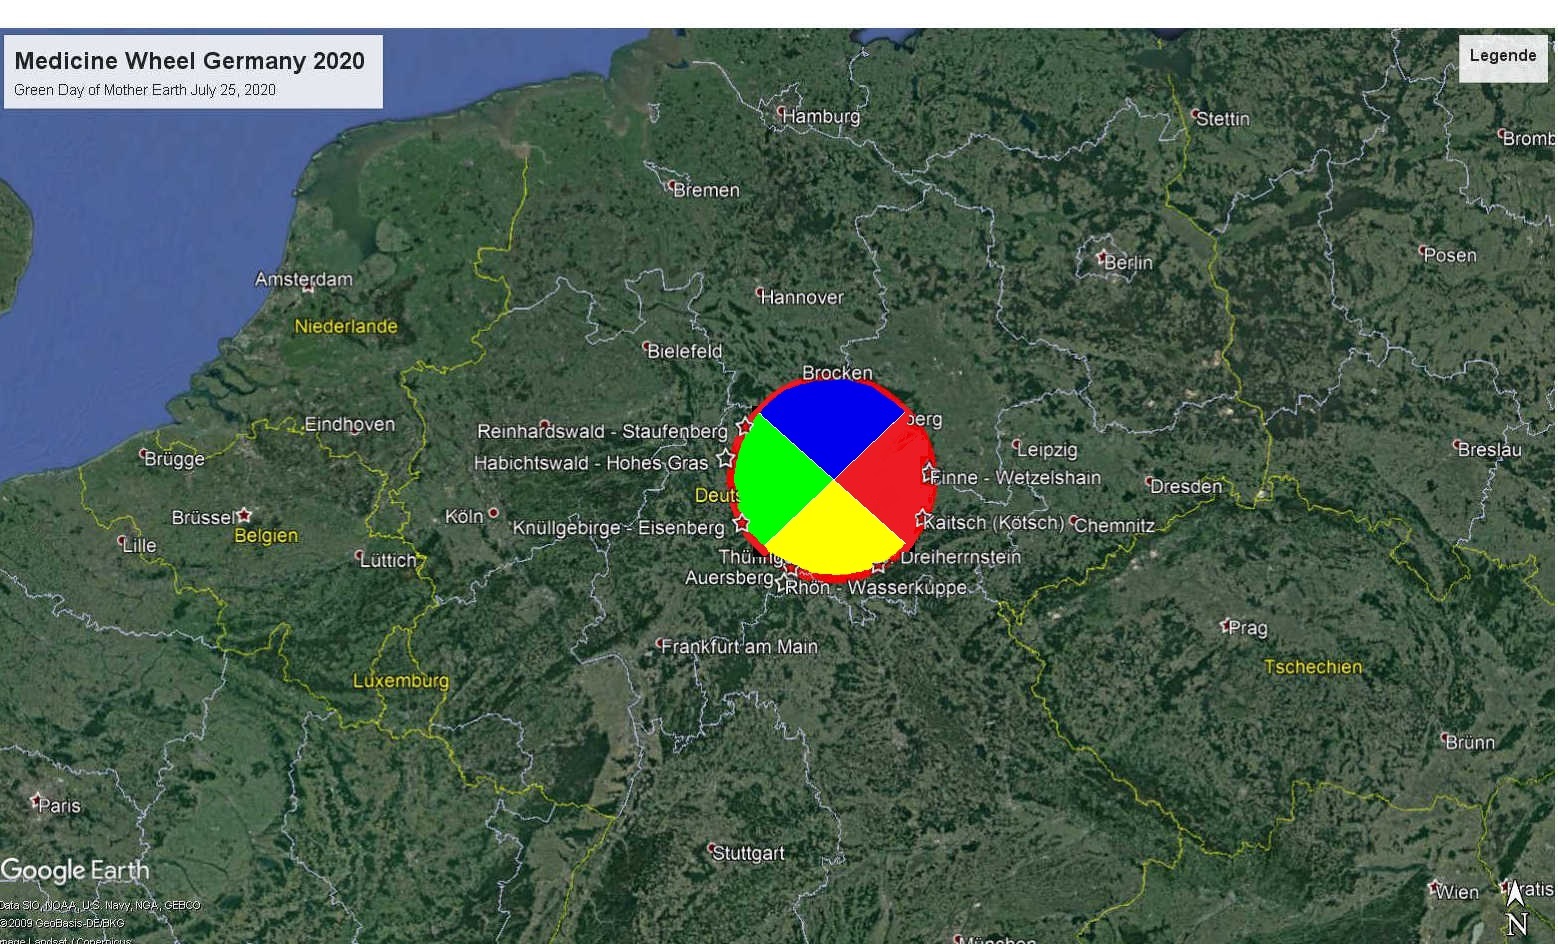Image resolution: width=1558 pixels, height=944 pixels.
Task: Click the Medicine Wheel Germany 2020 title
Action: 190,61
